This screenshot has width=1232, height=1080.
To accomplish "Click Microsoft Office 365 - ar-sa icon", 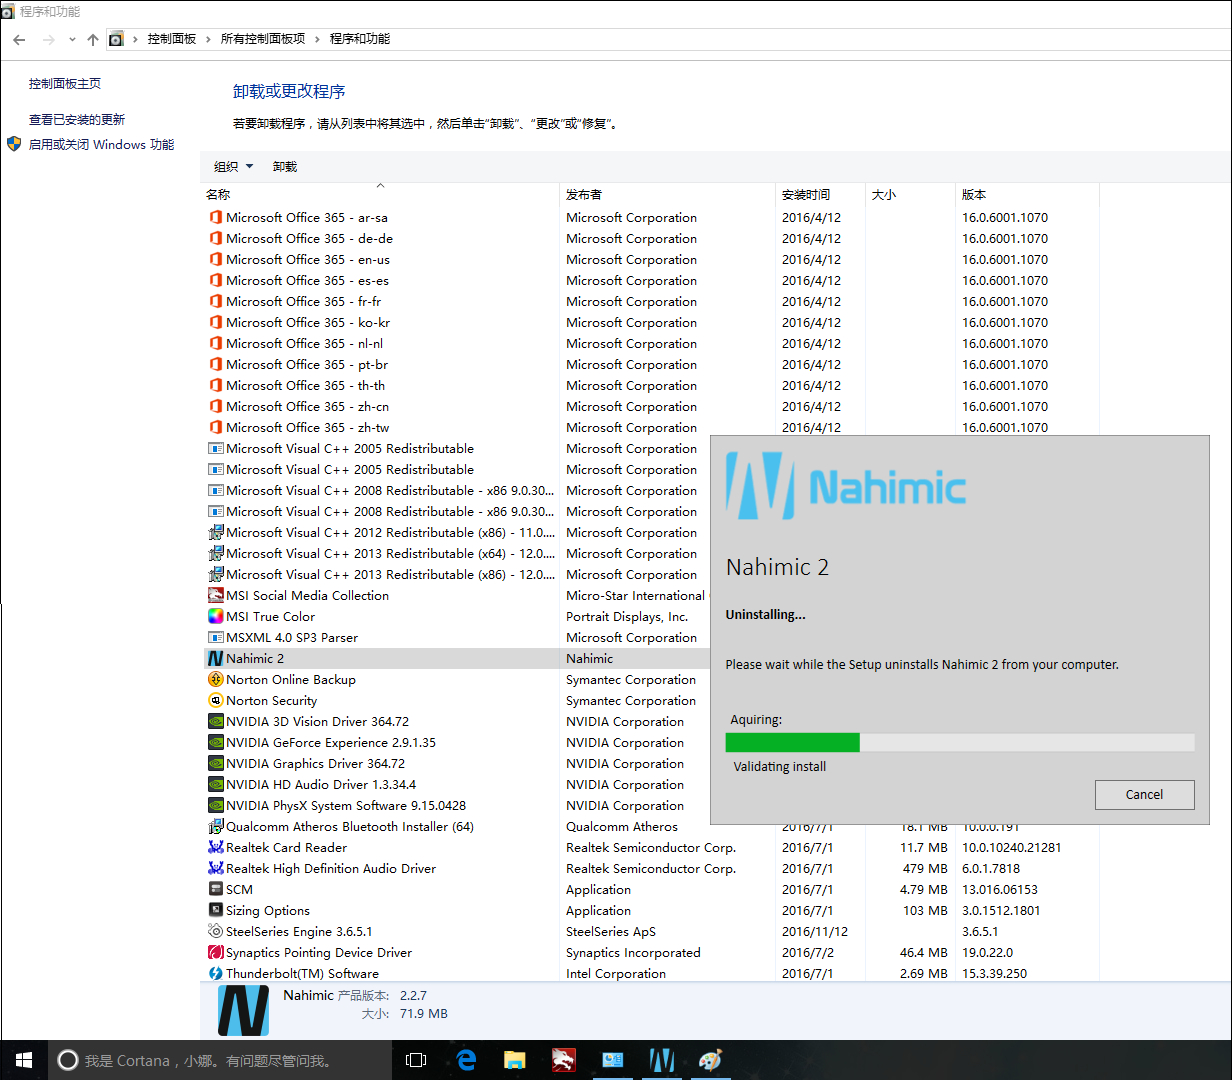I will pos(215,218).
